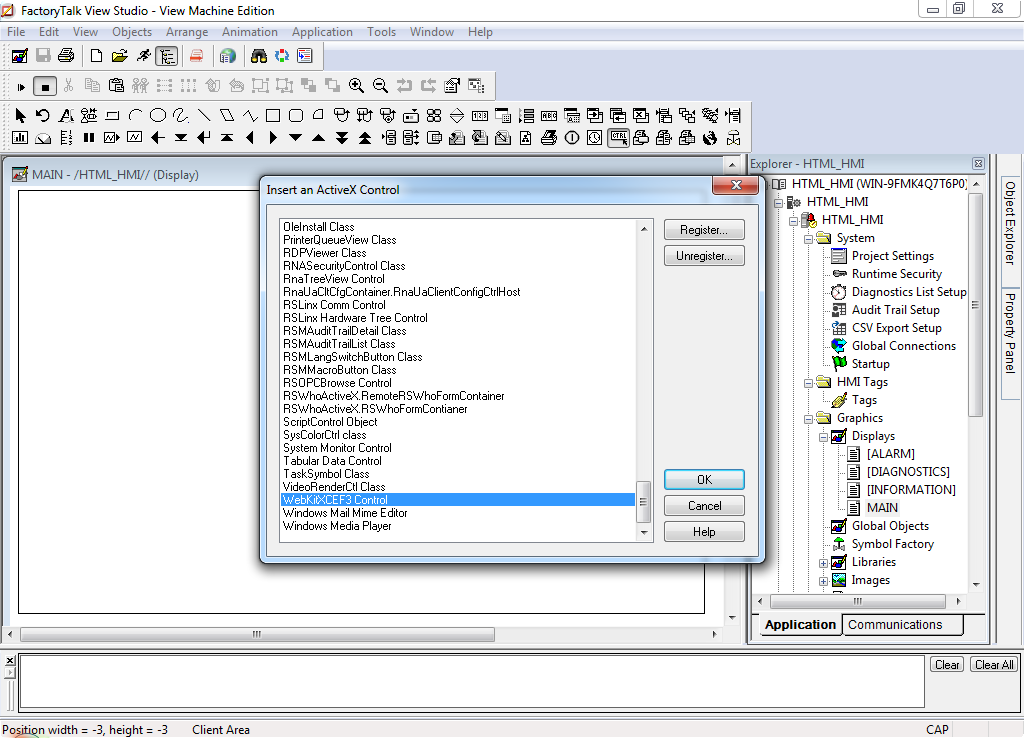This screenshot has width=1024, height=738.
Task: Select the Arc drawing tool
Action: click(135, 116)
